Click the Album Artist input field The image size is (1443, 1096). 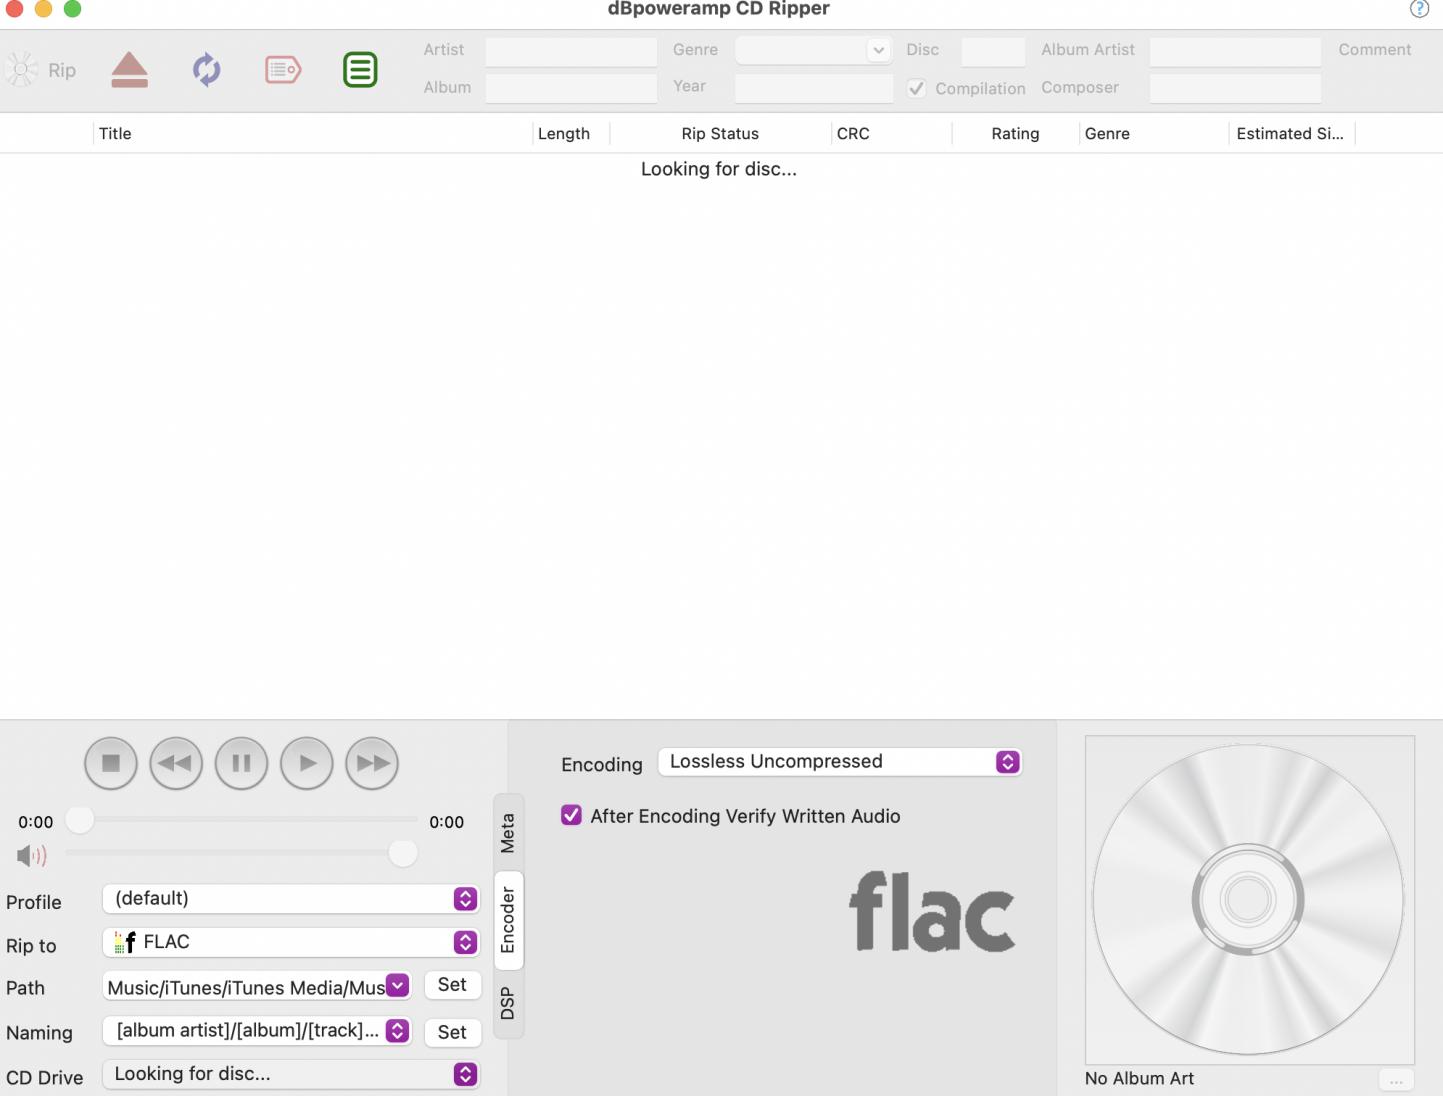click(x=1235, y=51)
